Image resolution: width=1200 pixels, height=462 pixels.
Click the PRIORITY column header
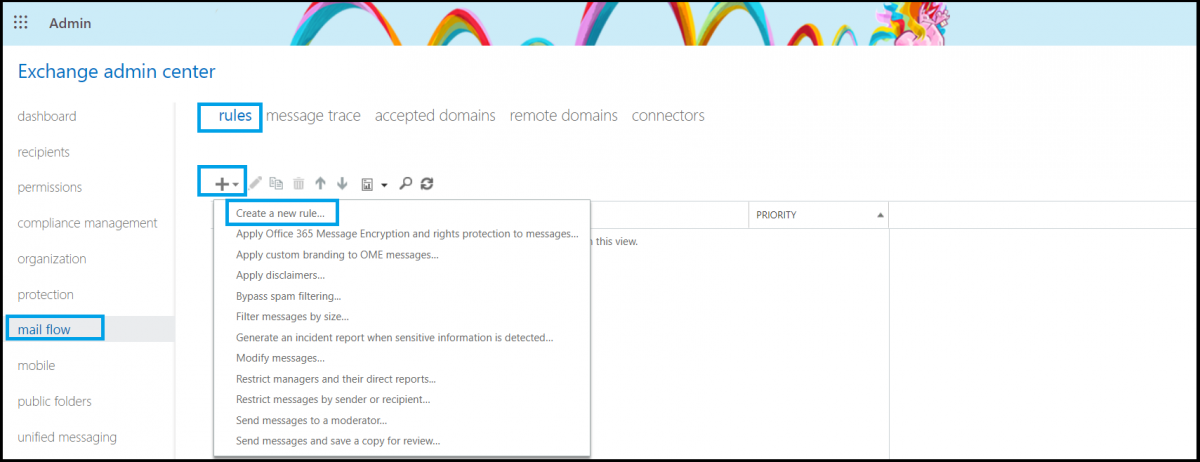[819, 215]
